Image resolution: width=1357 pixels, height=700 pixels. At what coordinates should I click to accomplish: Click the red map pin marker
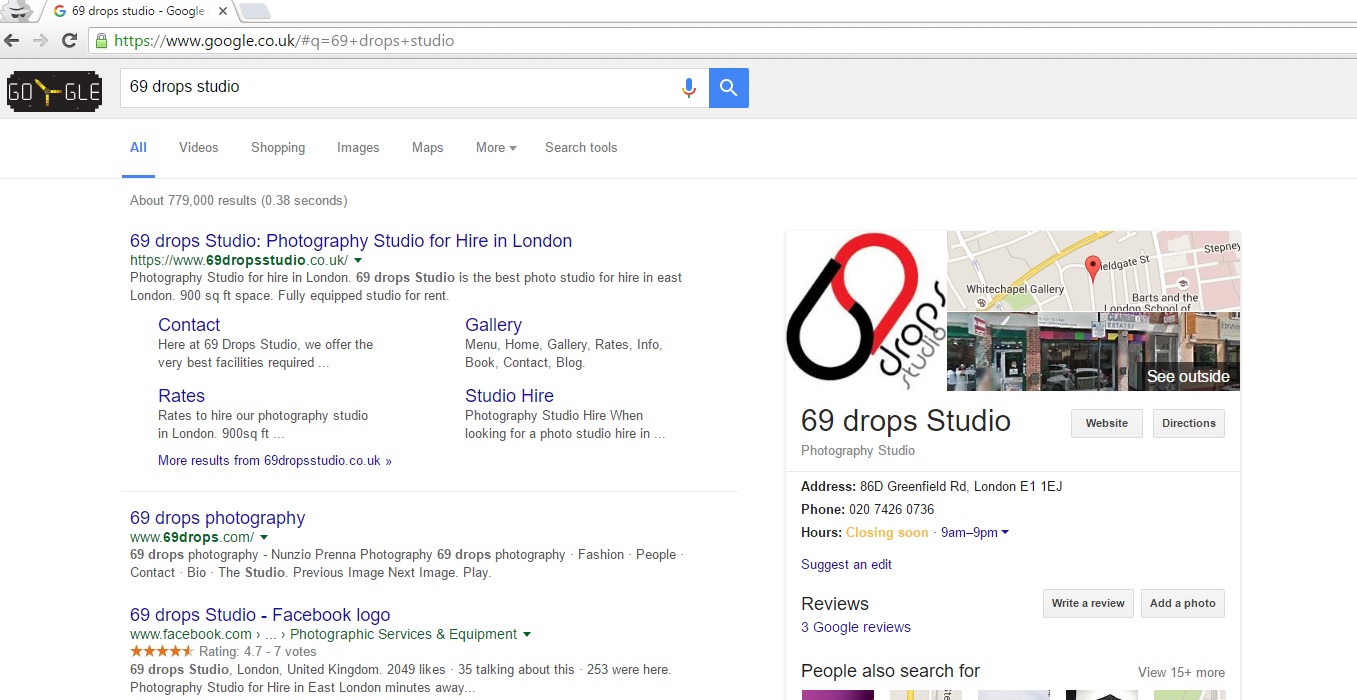pyautogui.click(x=1093, y=267)
